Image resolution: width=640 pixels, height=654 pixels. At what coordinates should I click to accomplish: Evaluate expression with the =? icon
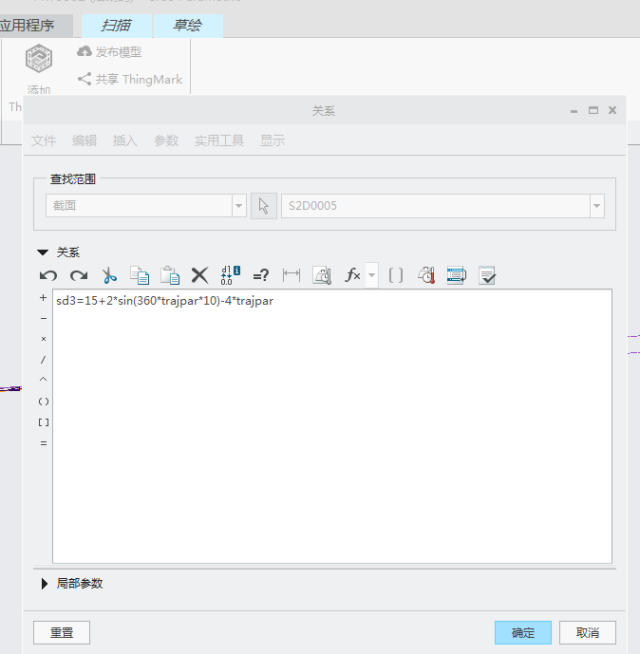coord(261,276)
